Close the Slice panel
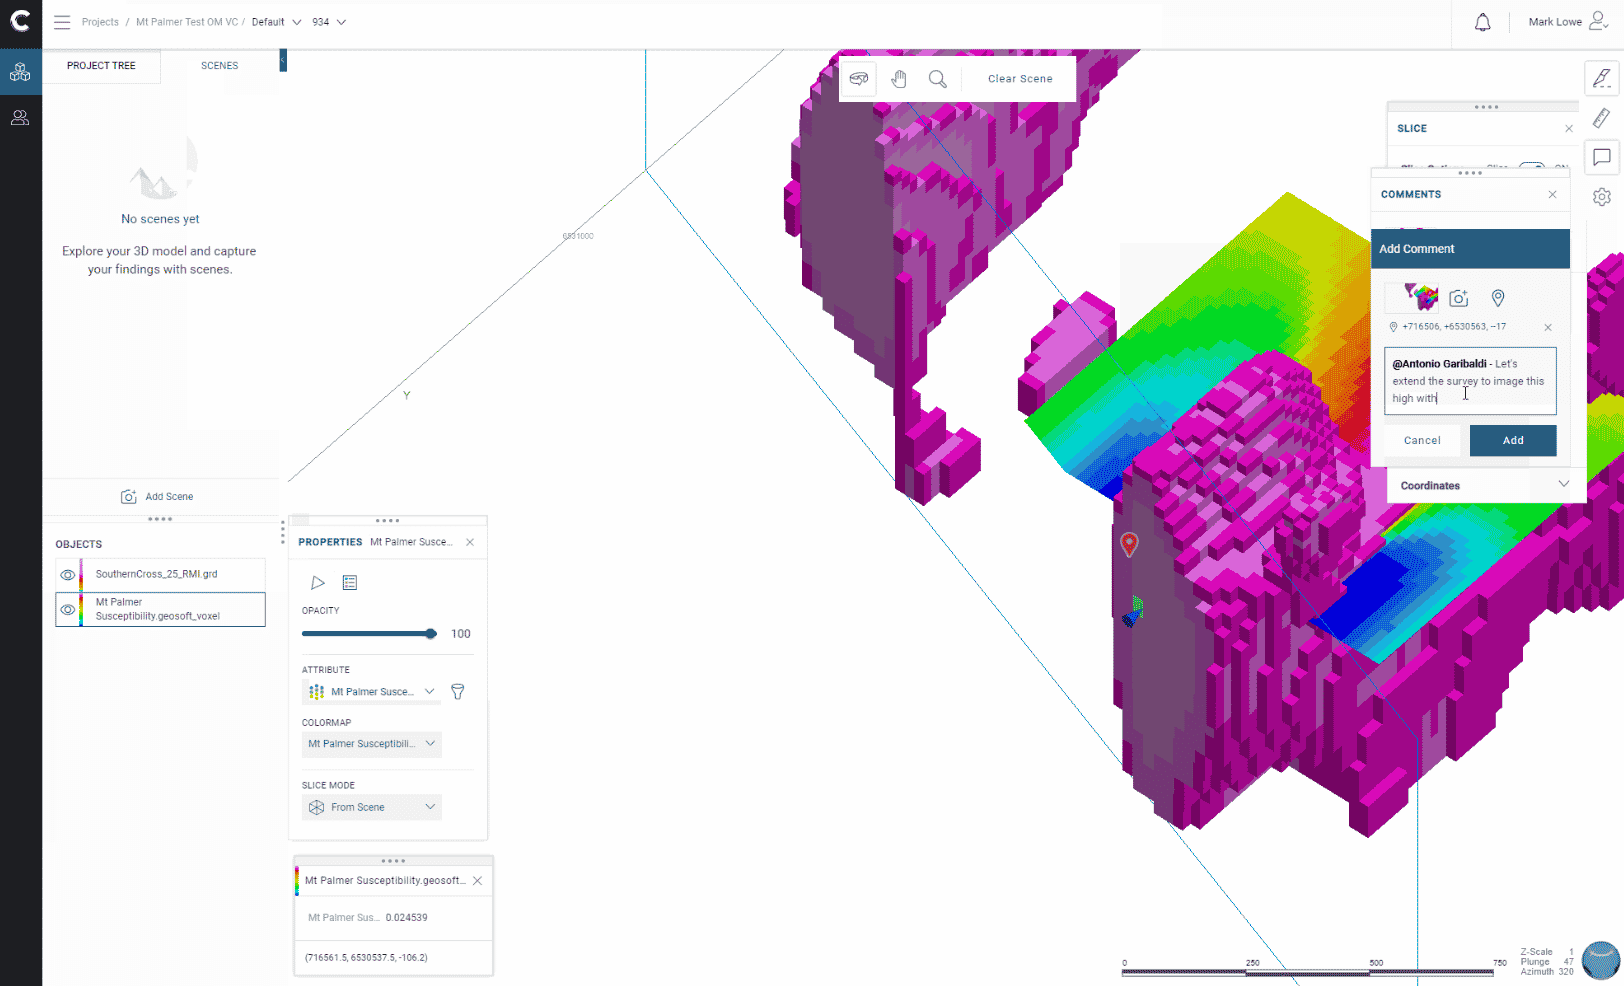The height and width of the screenshot is (986, 1624). pos(1569,129)
